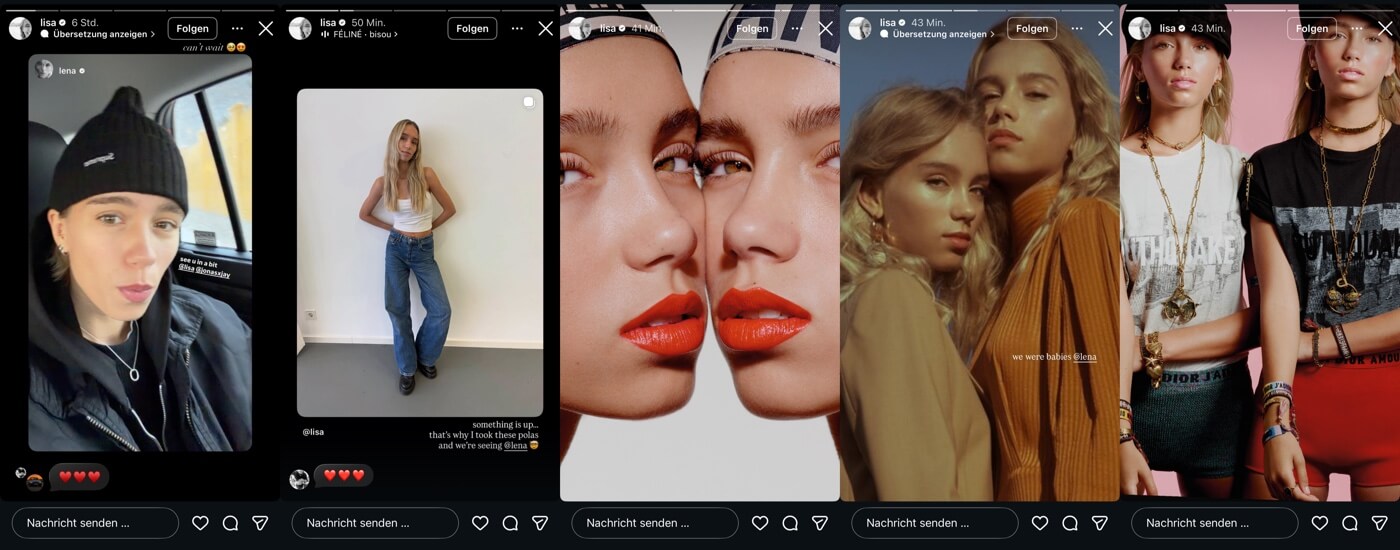Share the "we were babies" story via paper plane
Viewport: 1400px width, 550px height.
click(1100, 523)
